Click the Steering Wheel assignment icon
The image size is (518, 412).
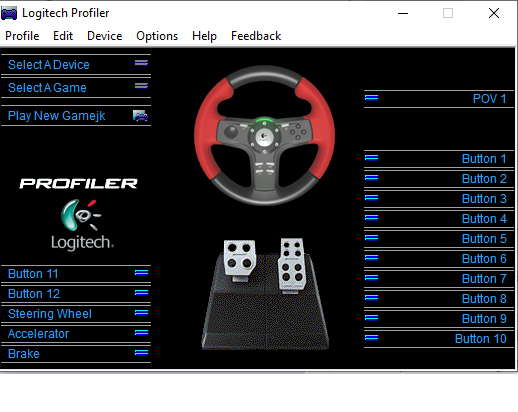click(x=141, y=313)
